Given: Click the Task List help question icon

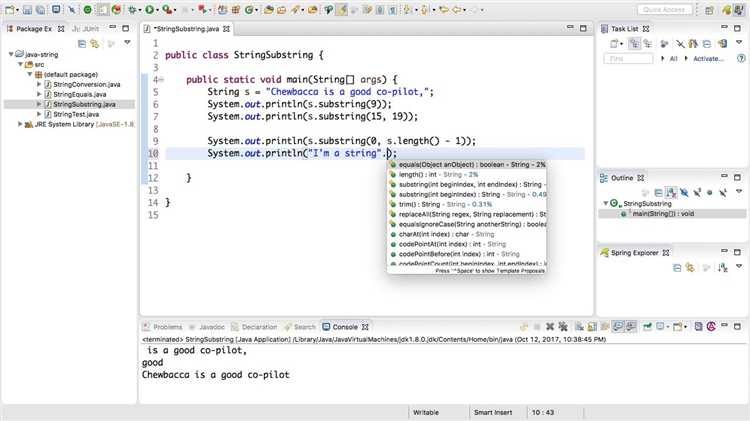Looking at the screenshot, I should (741, 58).
